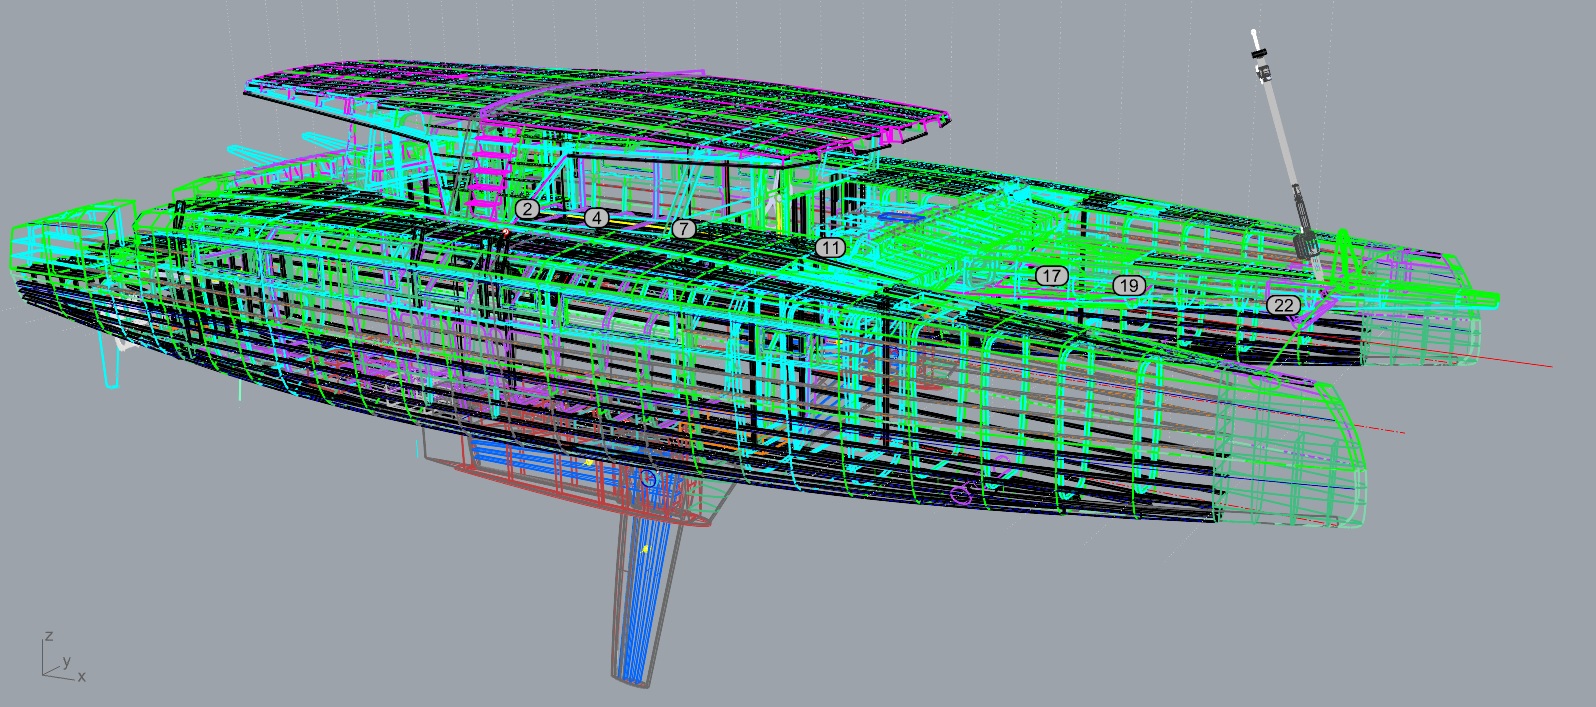Select the marker tag labeled 22
Image resolution: width=1596 pixels, height=707 pixels.
click(x=1284, y=305)
